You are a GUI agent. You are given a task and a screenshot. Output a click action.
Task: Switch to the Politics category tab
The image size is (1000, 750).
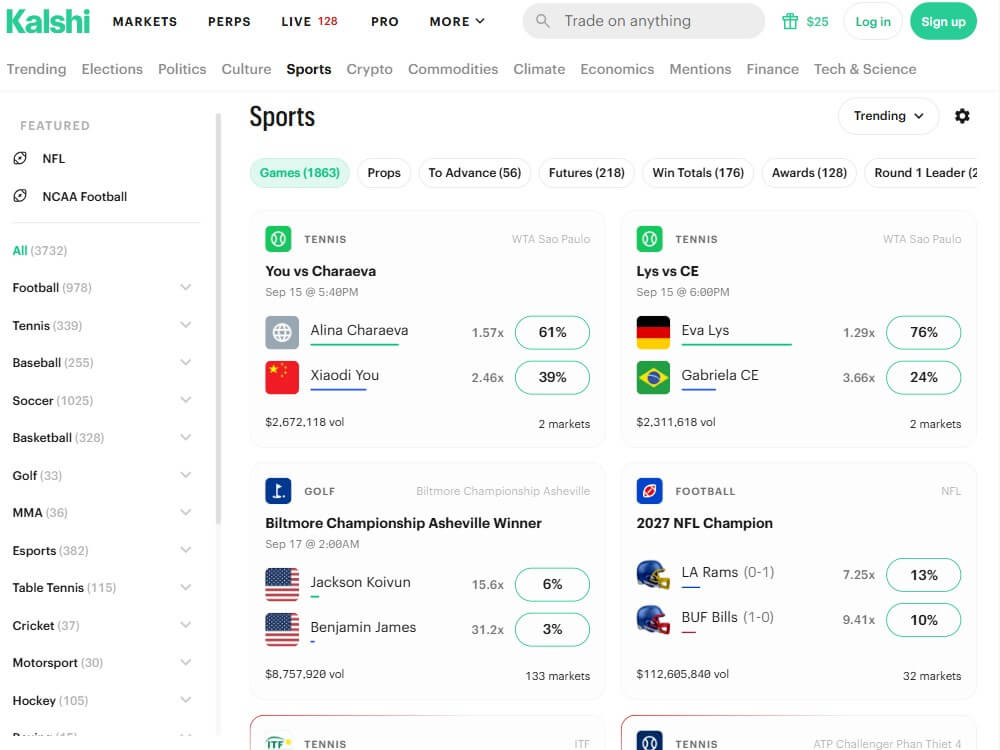point(182,69)
